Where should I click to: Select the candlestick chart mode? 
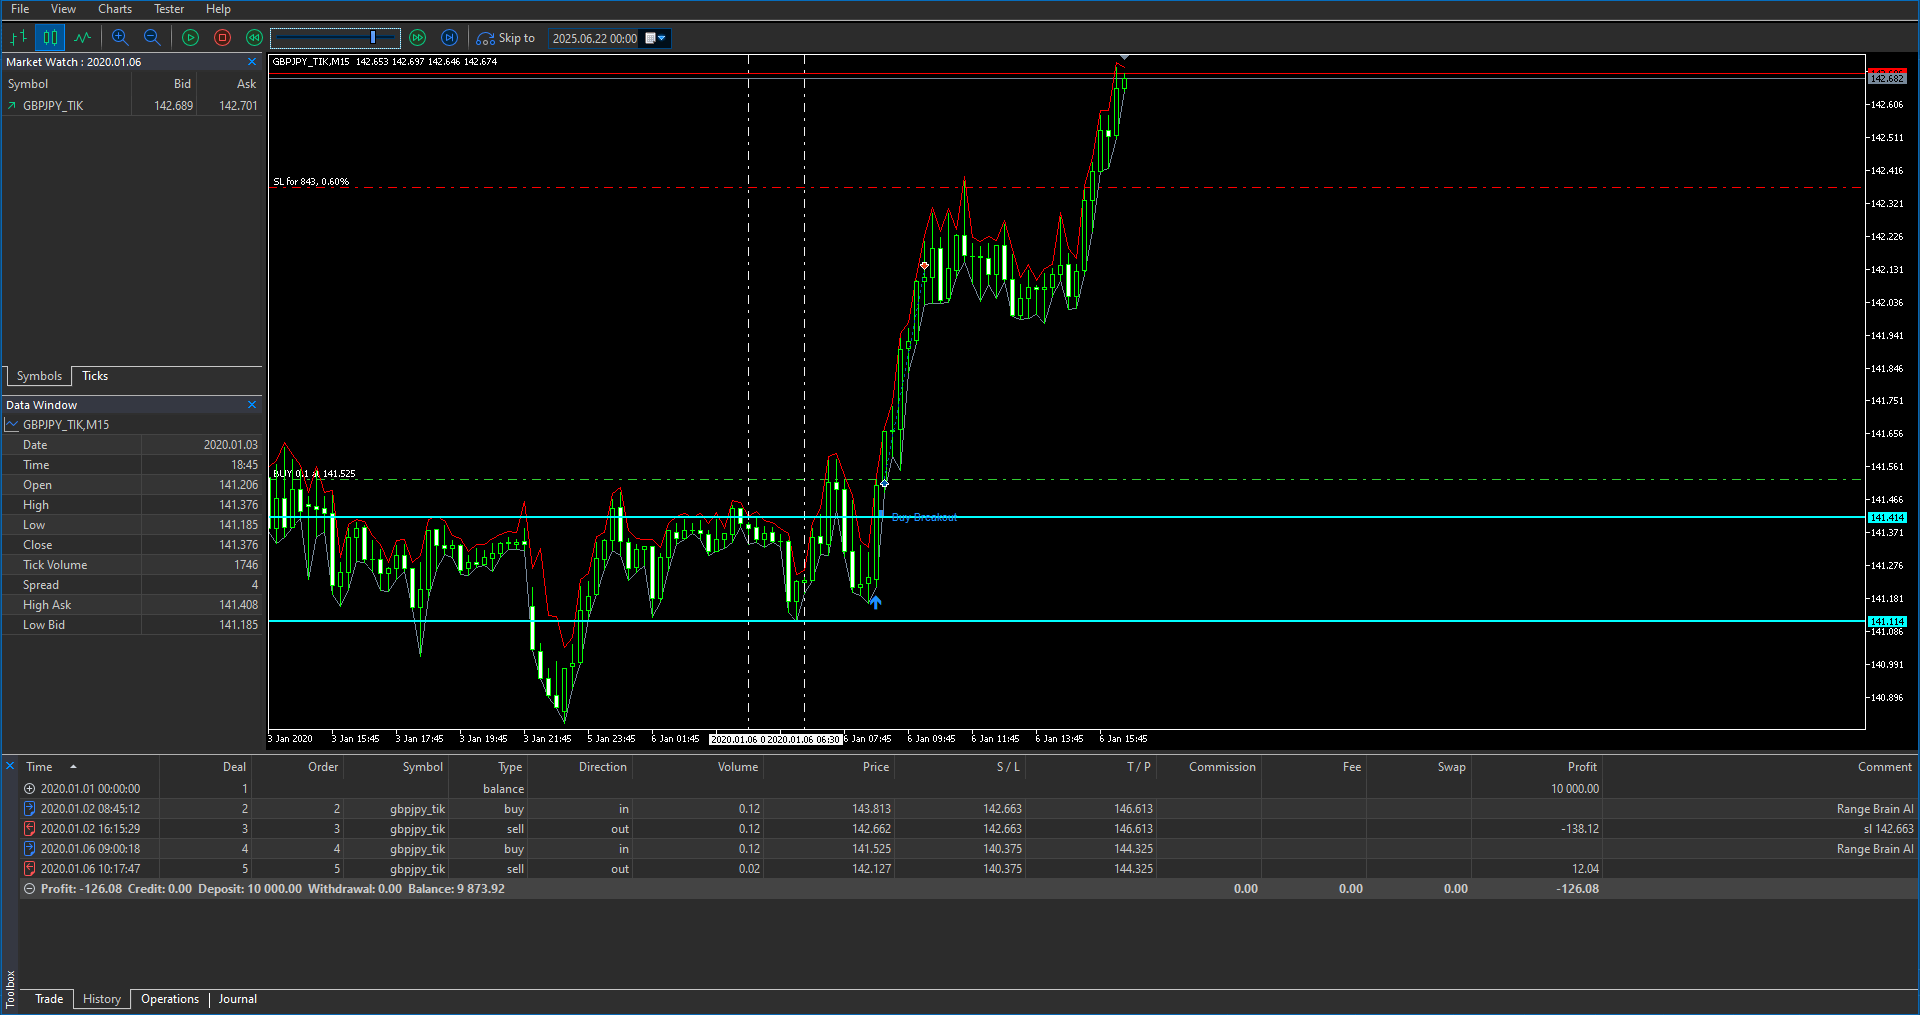tap(50, 38)
